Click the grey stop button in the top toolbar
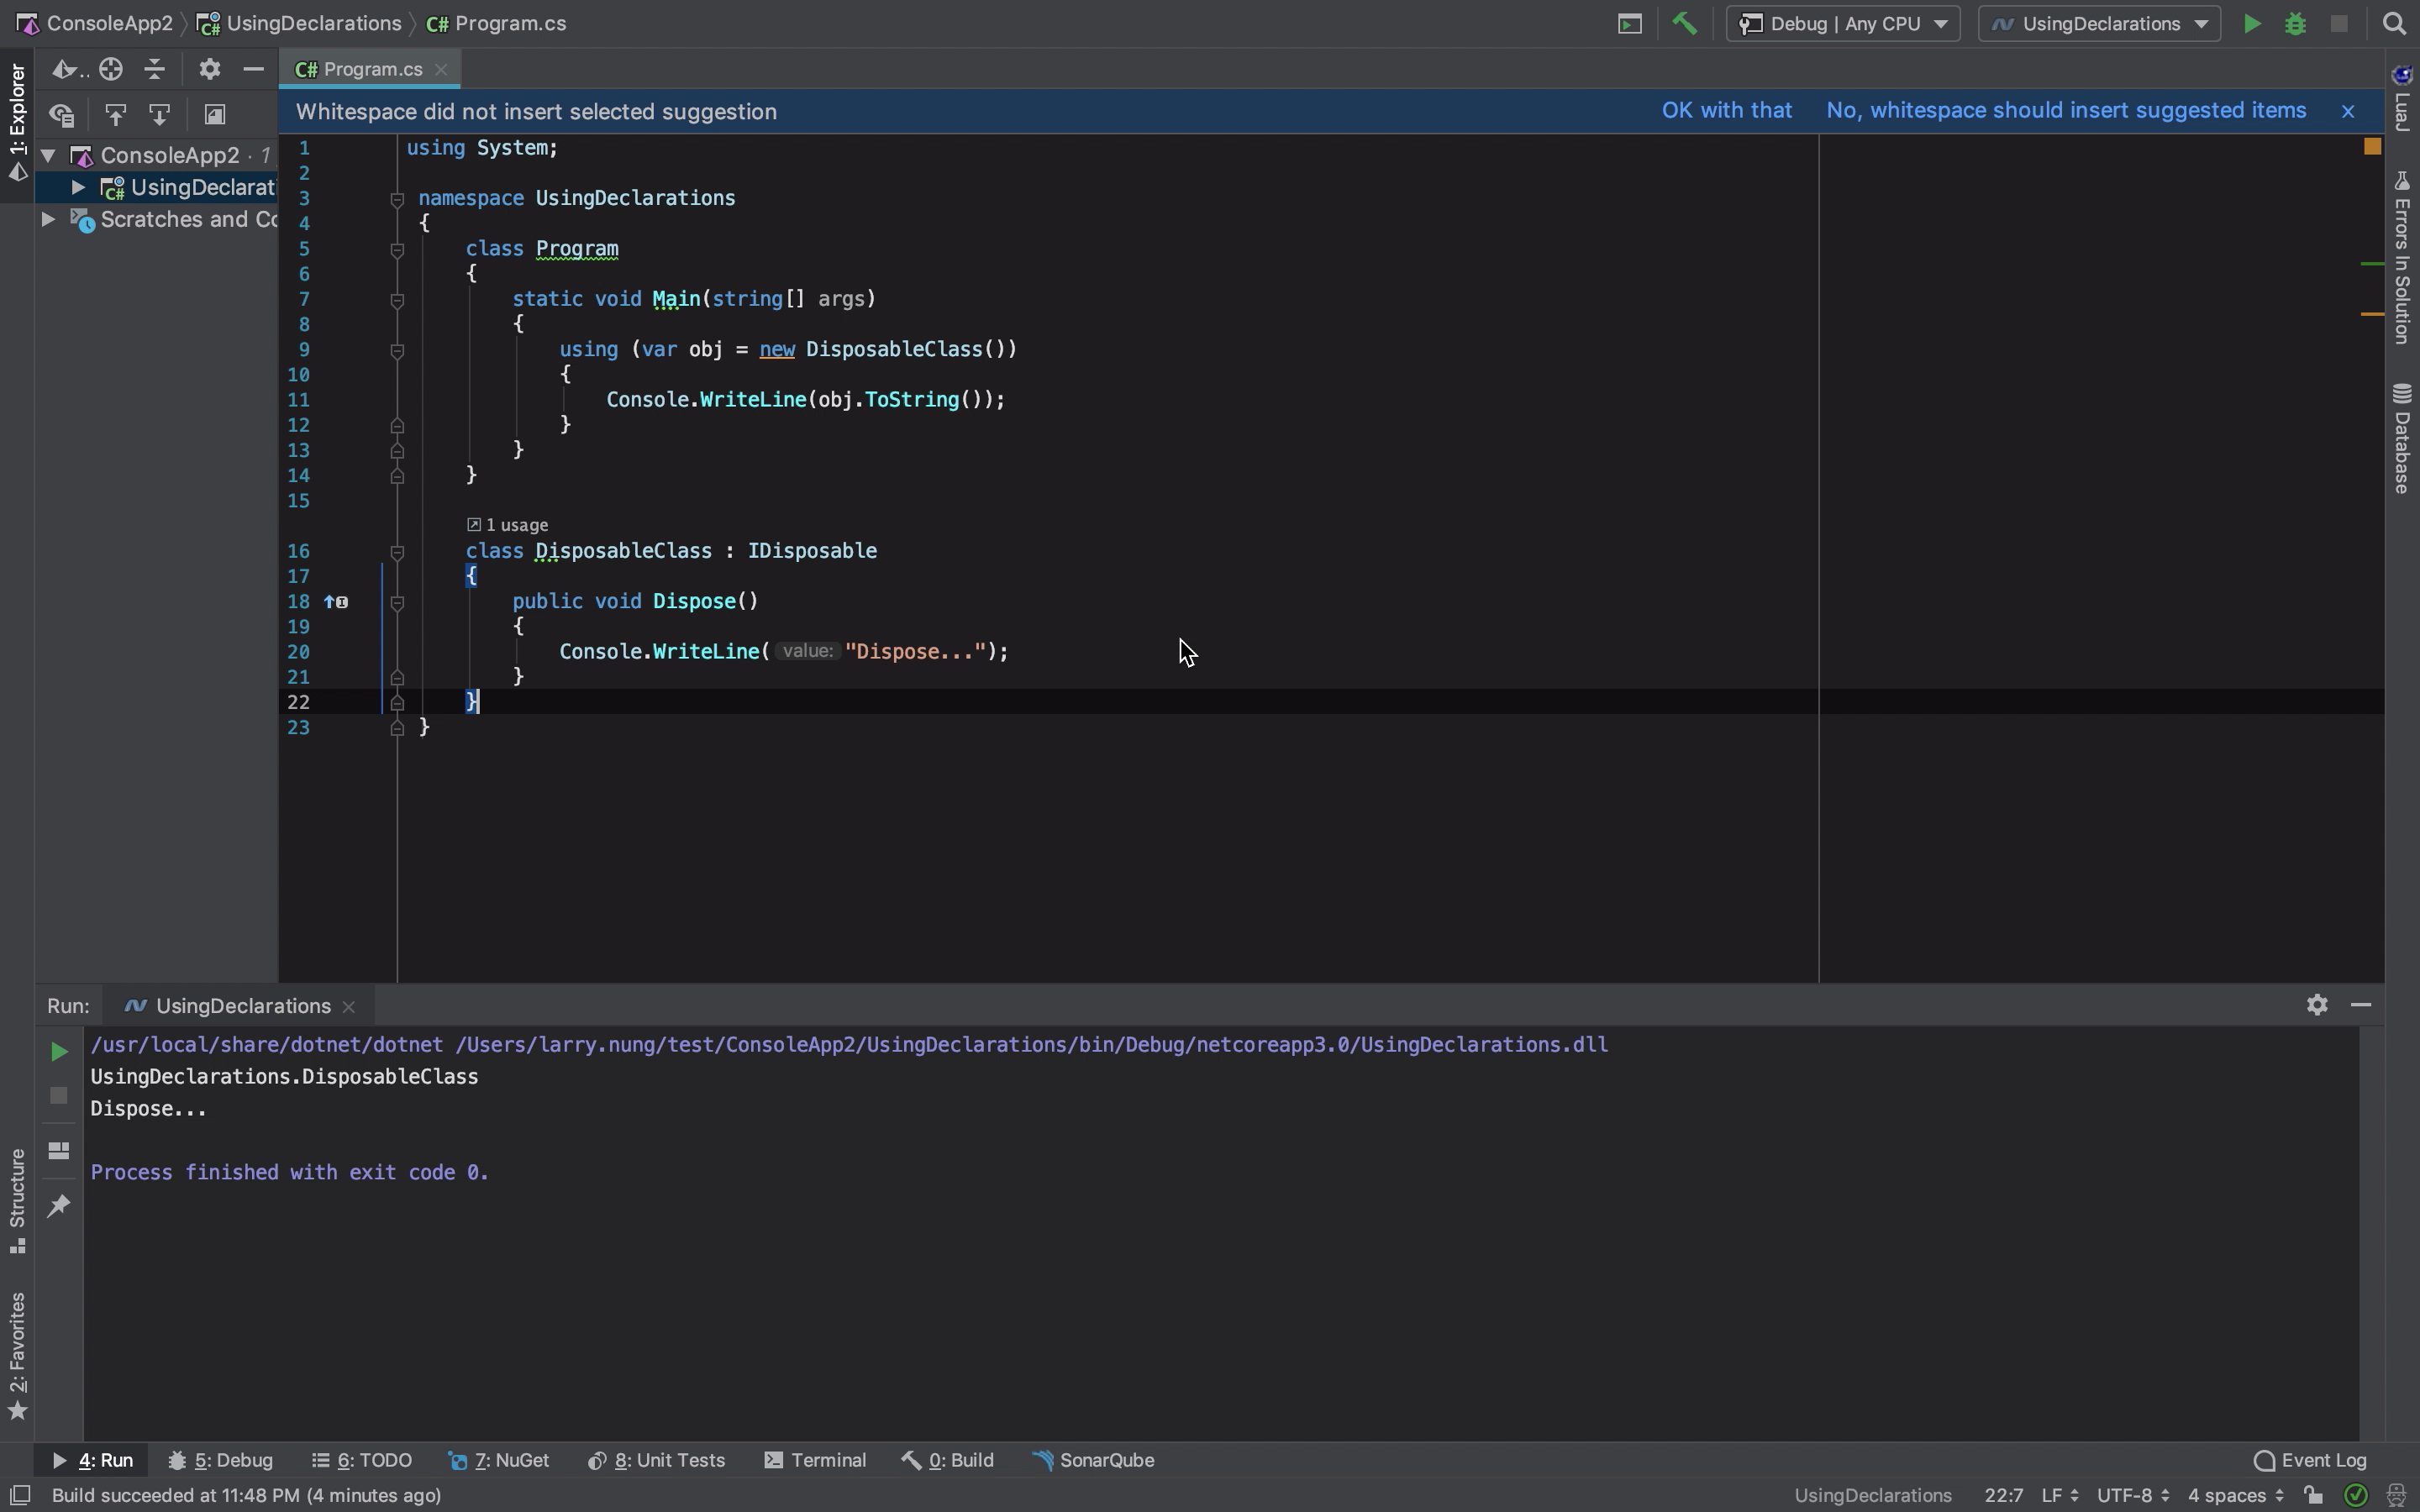Image resolution: width=2420 pixels, height=1512 pixels. [x=2338, y=24]
